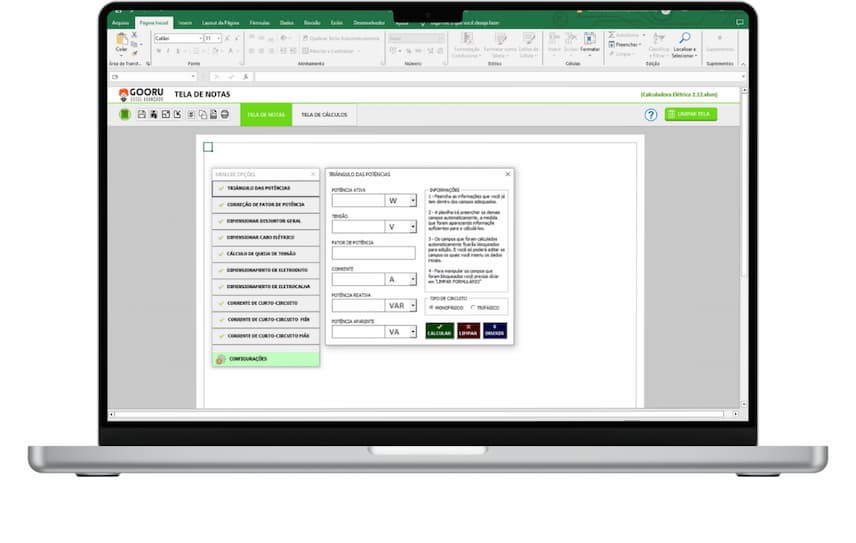856x543 pixels.
Task: Select Triângulo das Potências in options menu
Action: (x=266, y=188)
